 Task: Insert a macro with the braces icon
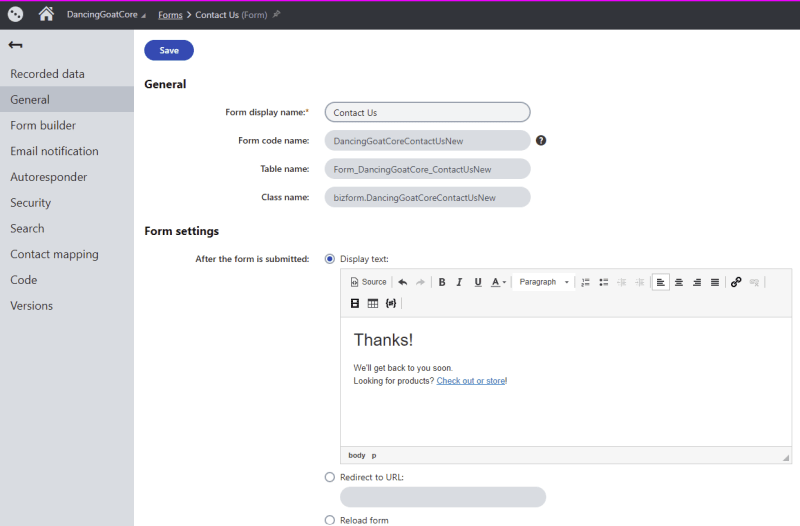[x=391, y=304]
